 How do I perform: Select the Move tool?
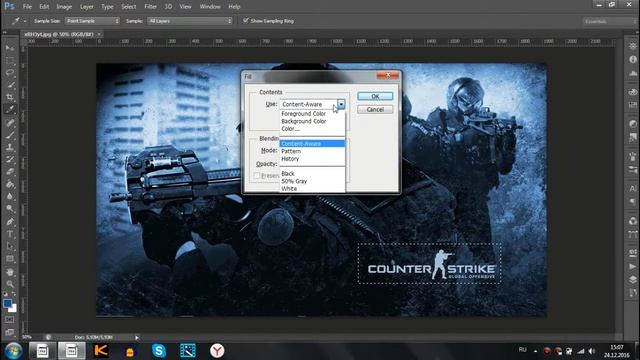[x=10, y=48]
